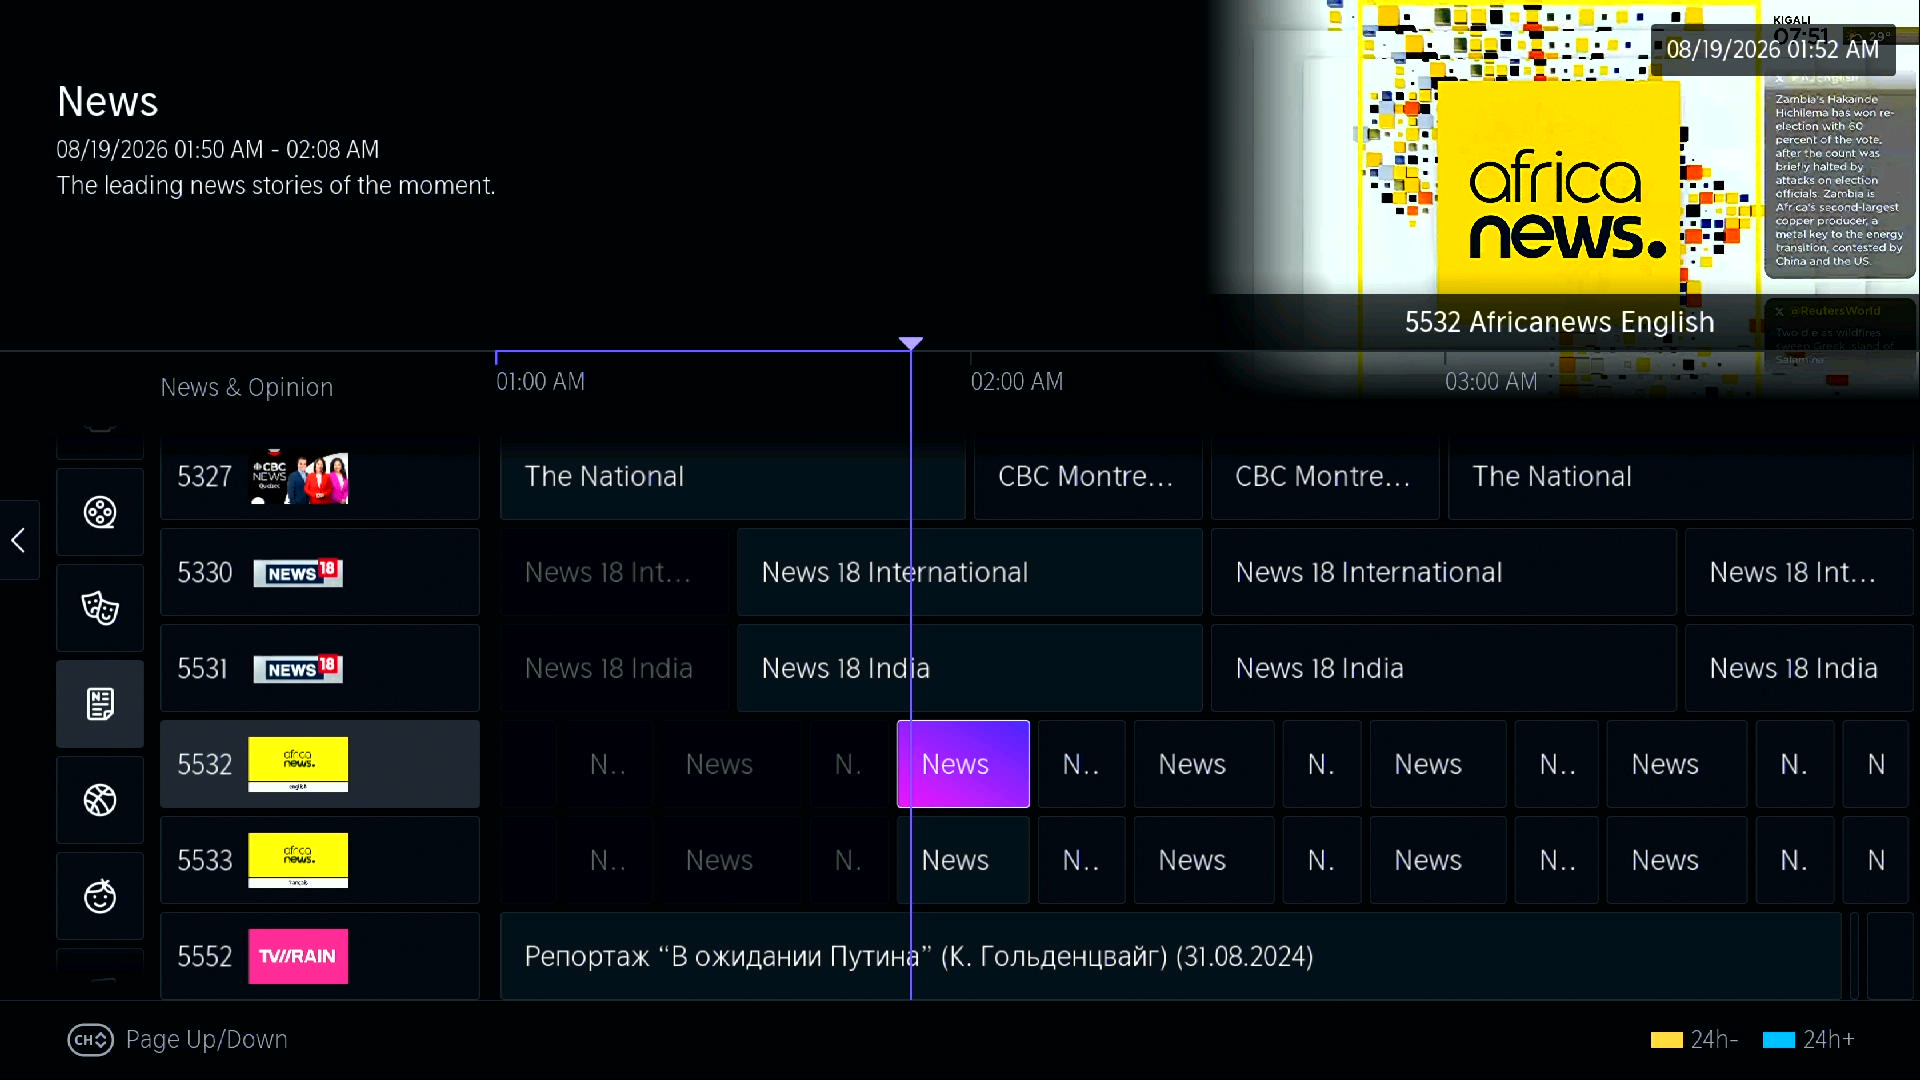Select the News18 logo on channel 5330
The image size is (1920, 1080).
point(298,572)
